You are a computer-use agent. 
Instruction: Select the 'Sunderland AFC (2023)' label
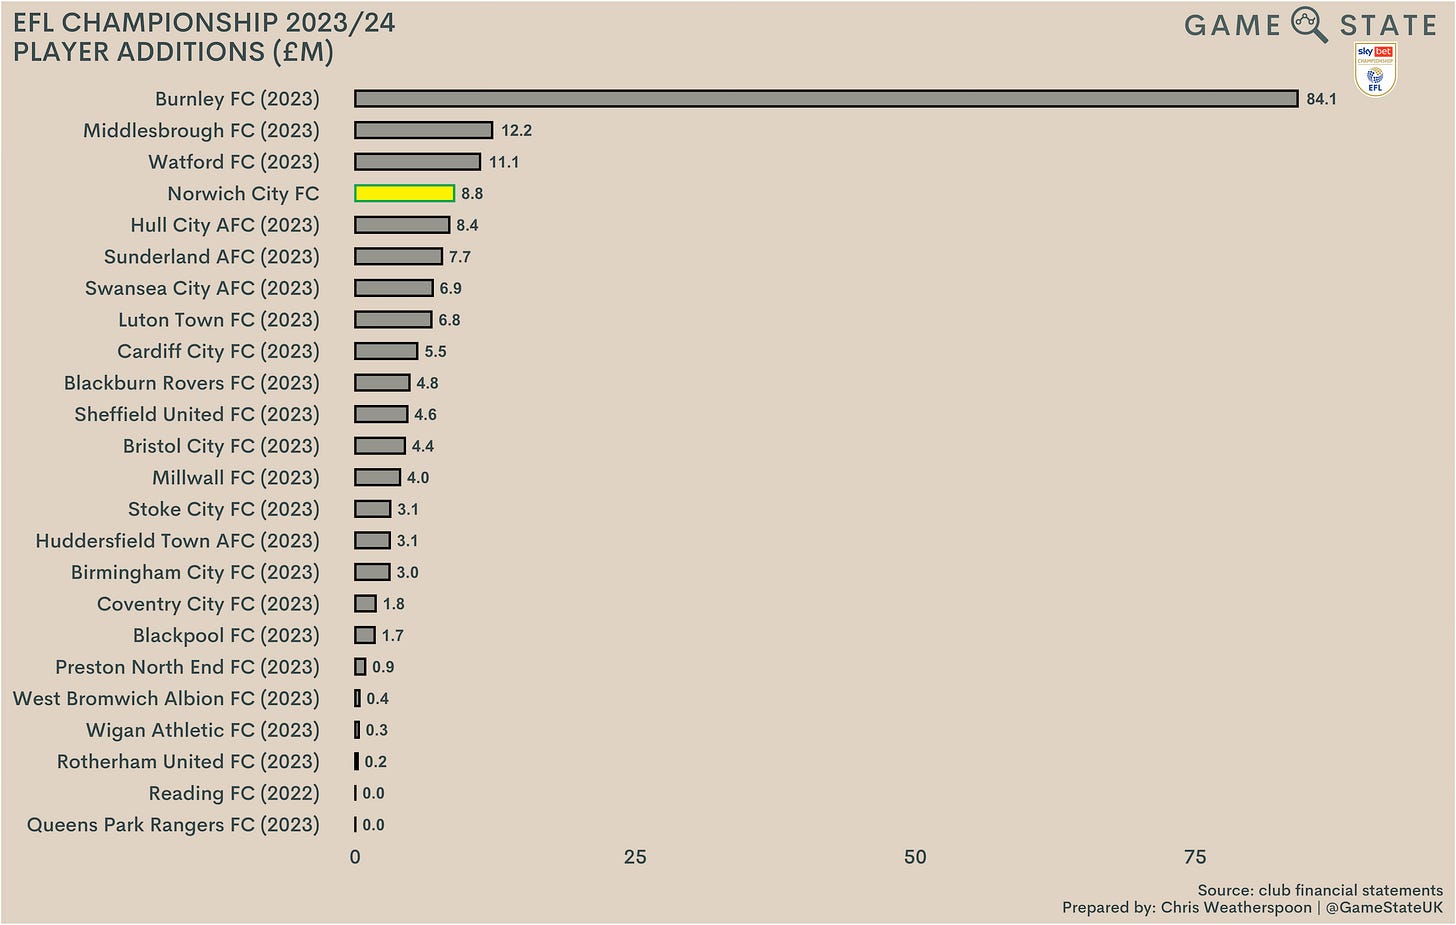tap(212, 257)
